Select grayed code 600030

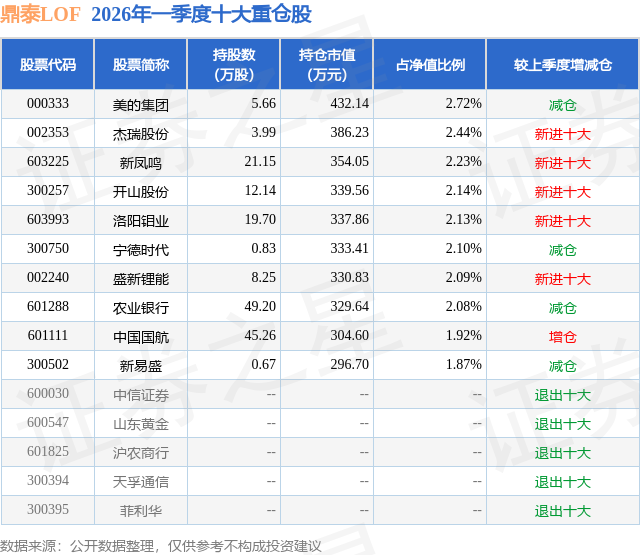(x=48, y=393)
